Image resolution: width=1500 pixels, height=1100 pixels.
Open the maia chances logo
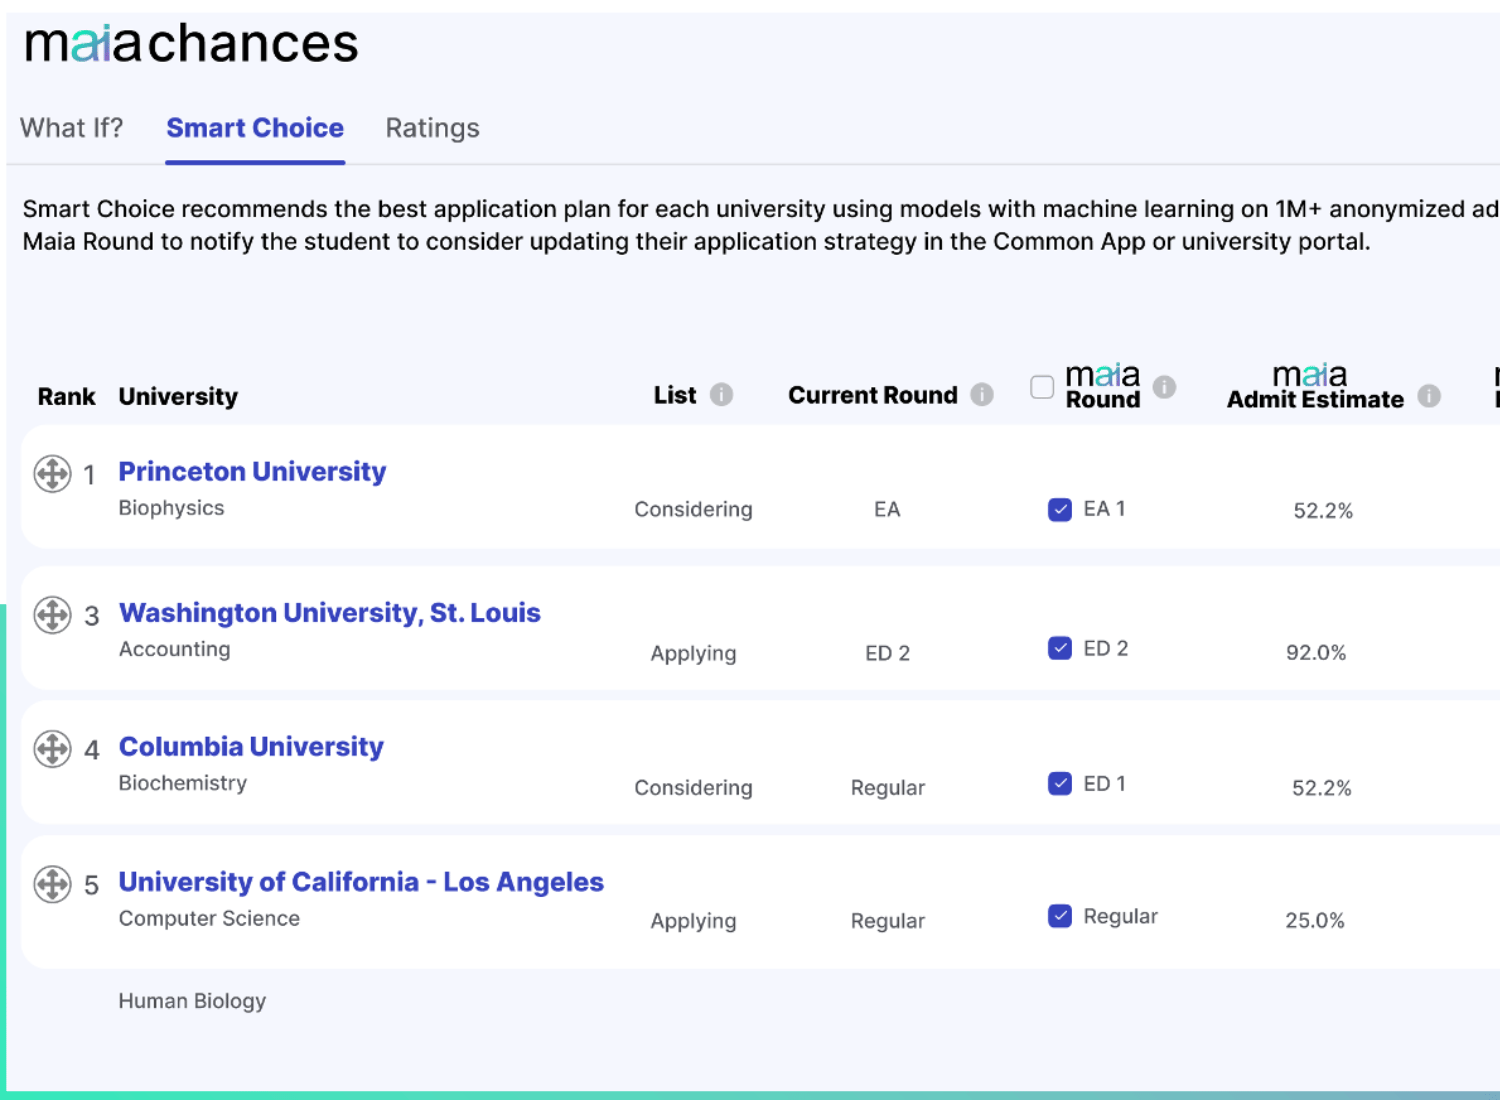click(191, 44)
